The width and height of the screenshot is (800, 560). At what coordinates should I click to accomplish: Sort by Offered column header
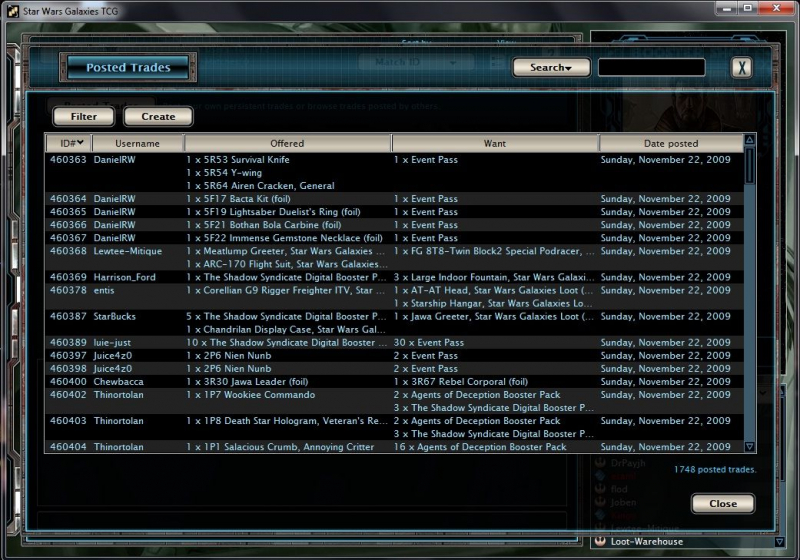pyautogui.click(x=287, y=143)
